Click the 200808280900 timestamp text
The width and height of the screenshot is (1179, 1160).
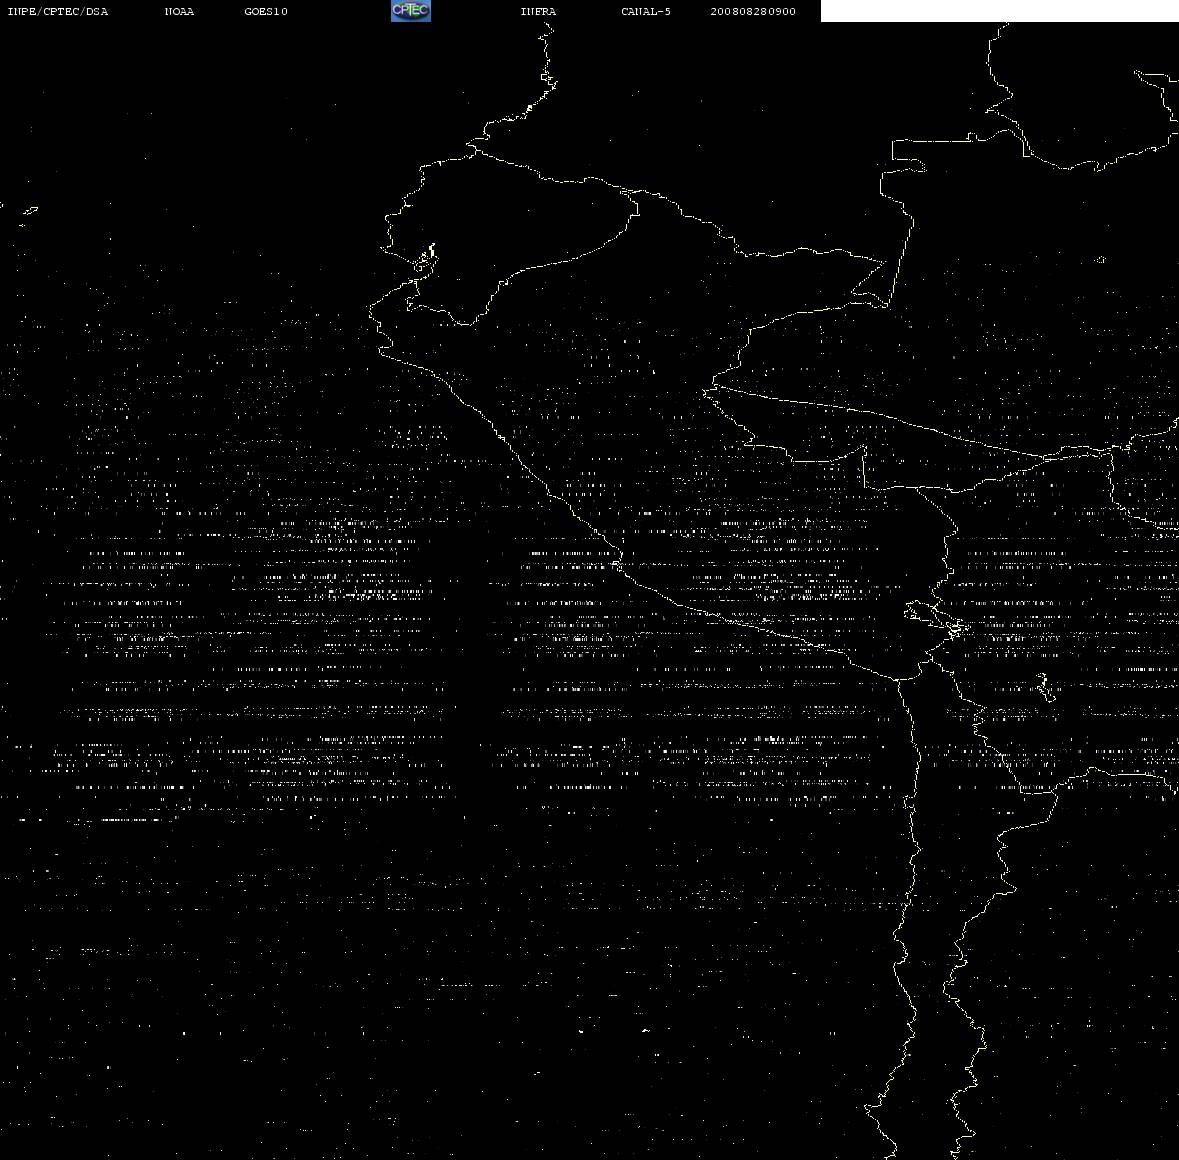pyautogui.click(x=753, y=11)
